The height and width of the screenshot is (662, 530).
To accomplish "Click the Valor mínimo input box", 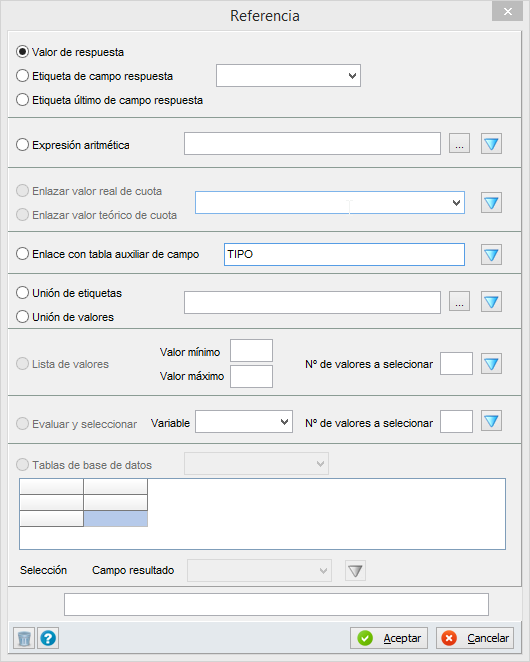I will [x=251, y=350].
